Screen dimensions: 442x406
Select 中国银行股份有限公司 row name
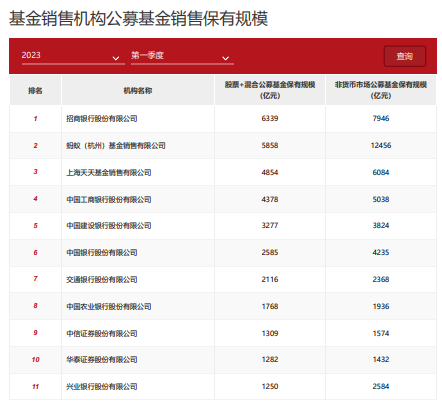coord(102,253)
